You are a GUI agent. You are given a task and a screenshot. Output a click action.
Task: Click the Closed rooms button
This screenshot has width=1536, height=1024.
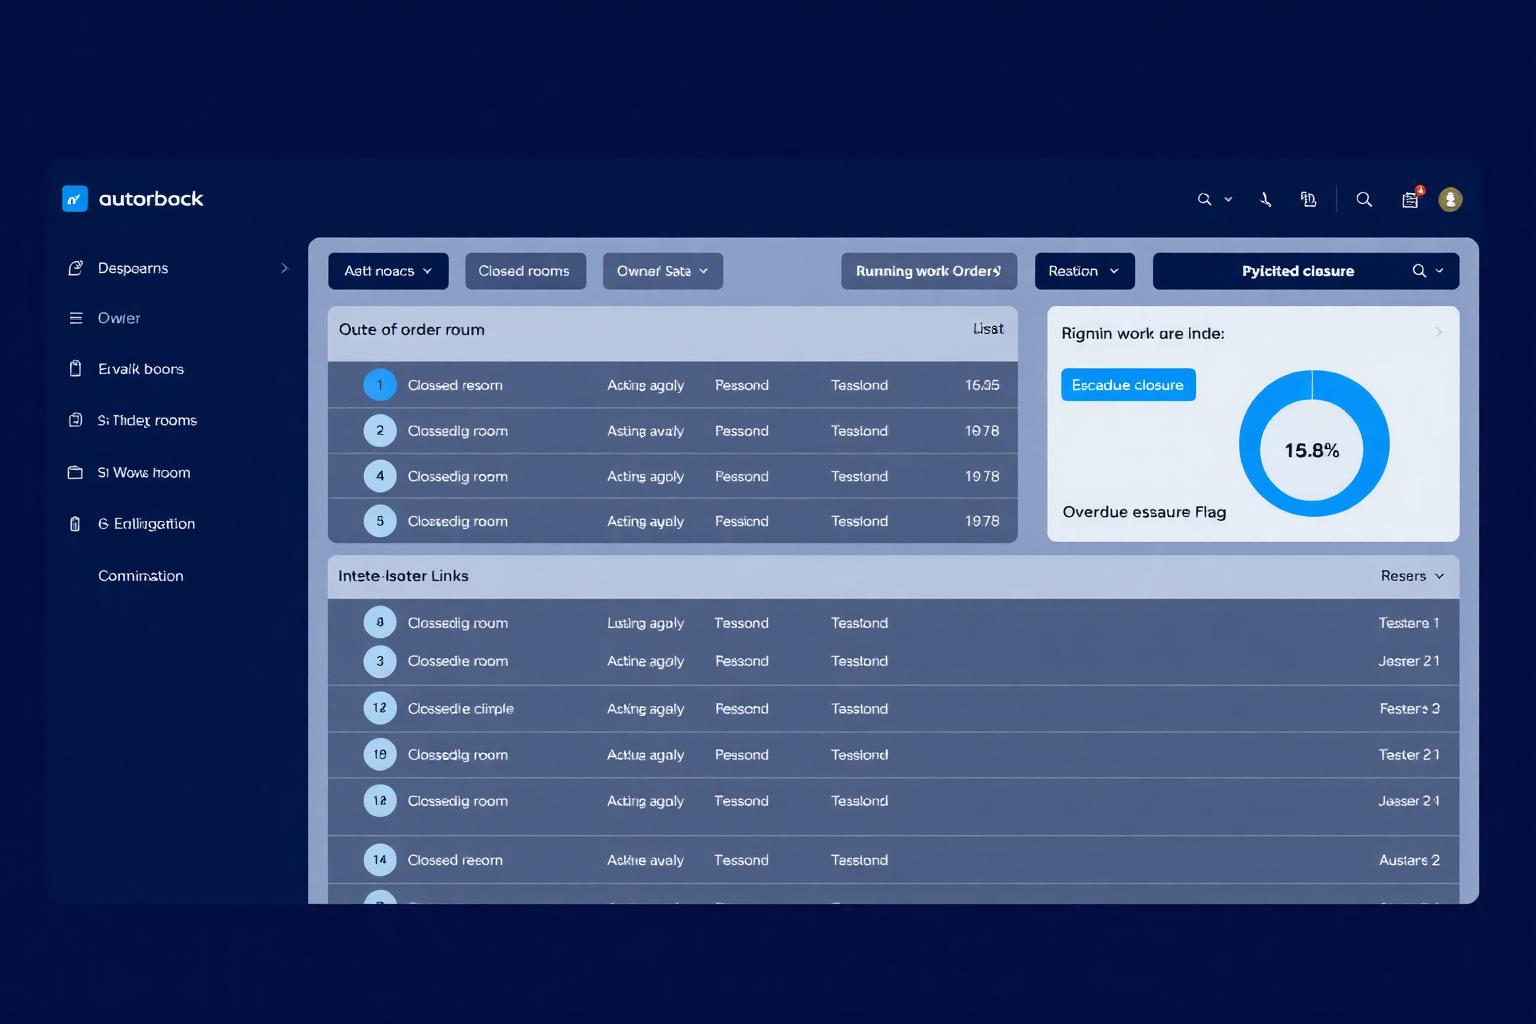[525, 271]
